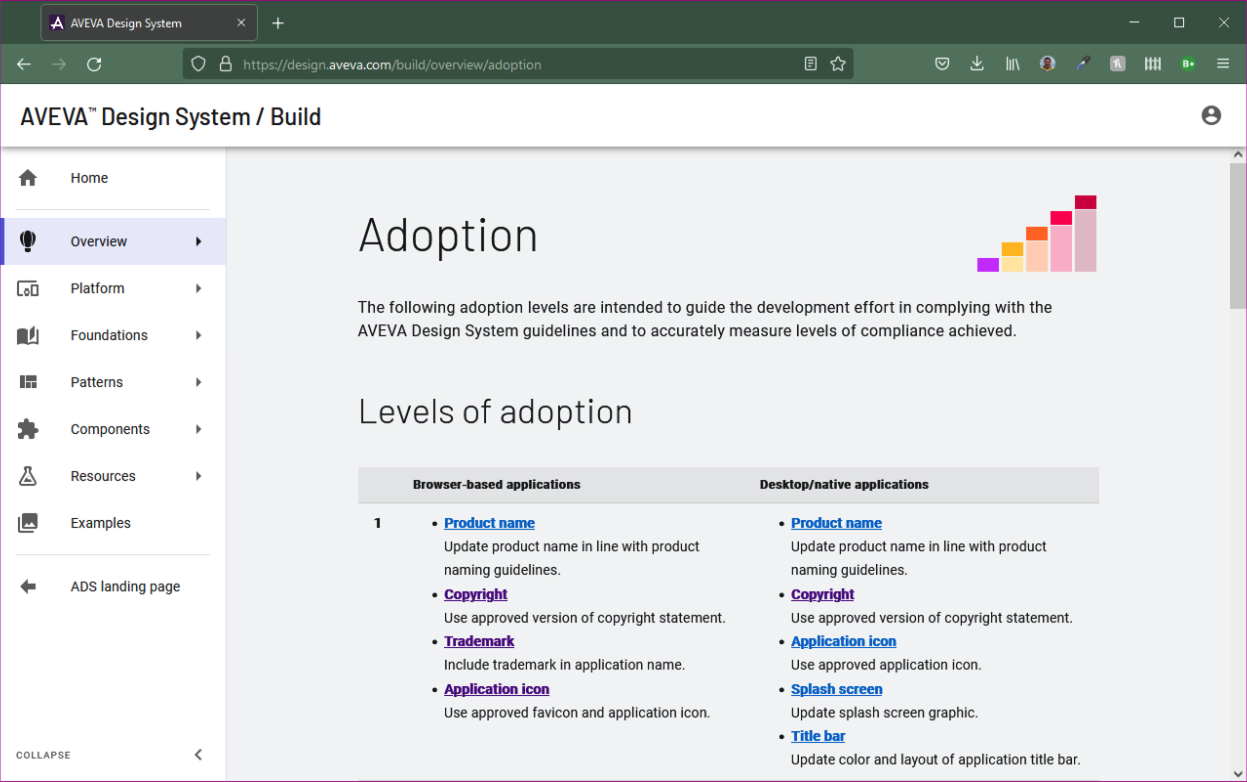The width and height of the screenshot is (1247, 782).
Task: Select Home in the sidebar
Action: pos(113,178)
